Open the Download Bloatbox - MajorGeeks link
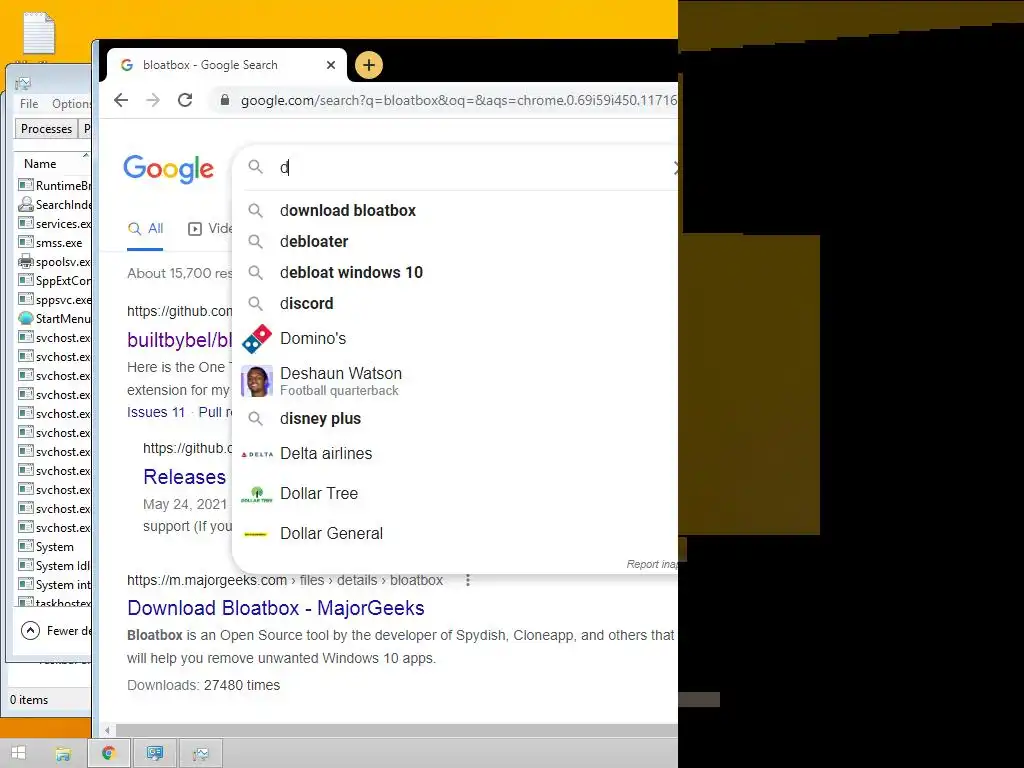Image resolution: width=1024 pixels, height=768 pixels. (x=276, y=608)
